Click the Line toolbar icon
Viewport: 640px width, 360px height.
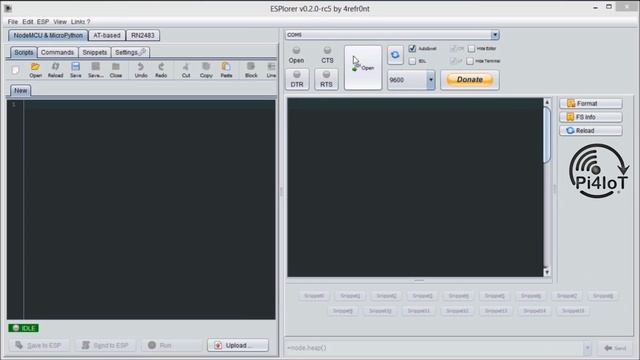pyautogui.click(x=271, y=70)
